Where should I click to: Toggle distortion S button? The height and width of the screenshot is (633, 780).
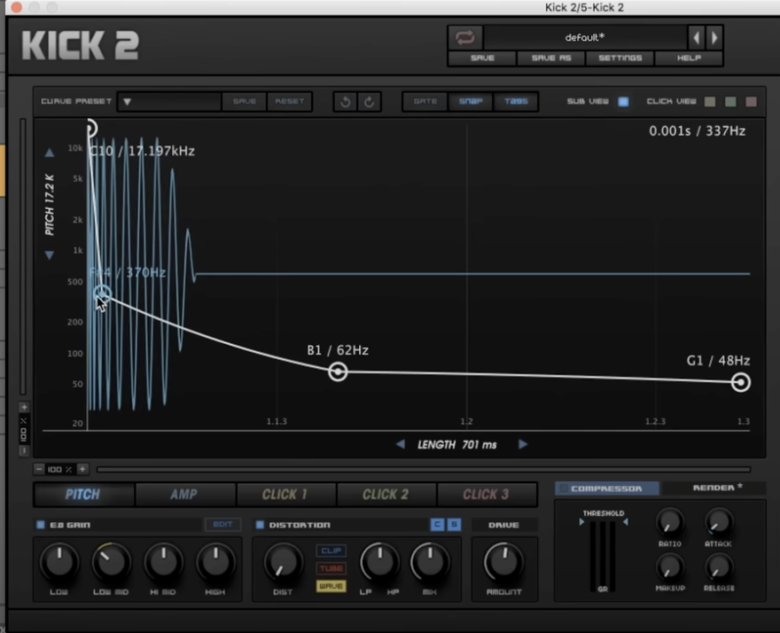(x=454, y=525)
